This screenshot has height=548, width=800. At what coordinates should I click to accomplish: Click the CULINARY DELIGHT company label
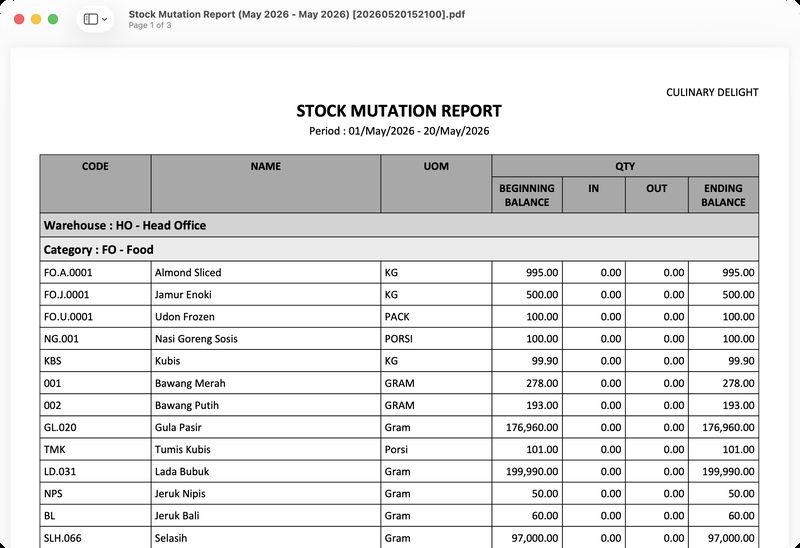[x=712, y=92]
